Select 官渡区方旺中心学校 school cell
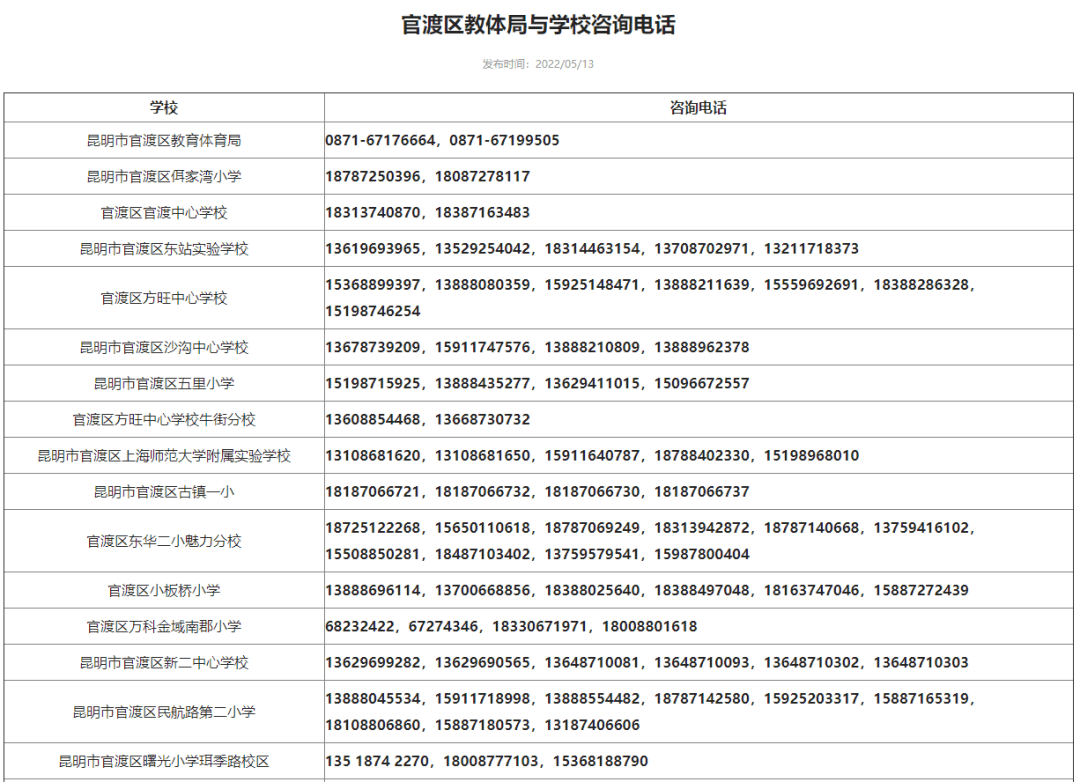The width and height of the screenshot is (1080, 782). tap(164, 298)
